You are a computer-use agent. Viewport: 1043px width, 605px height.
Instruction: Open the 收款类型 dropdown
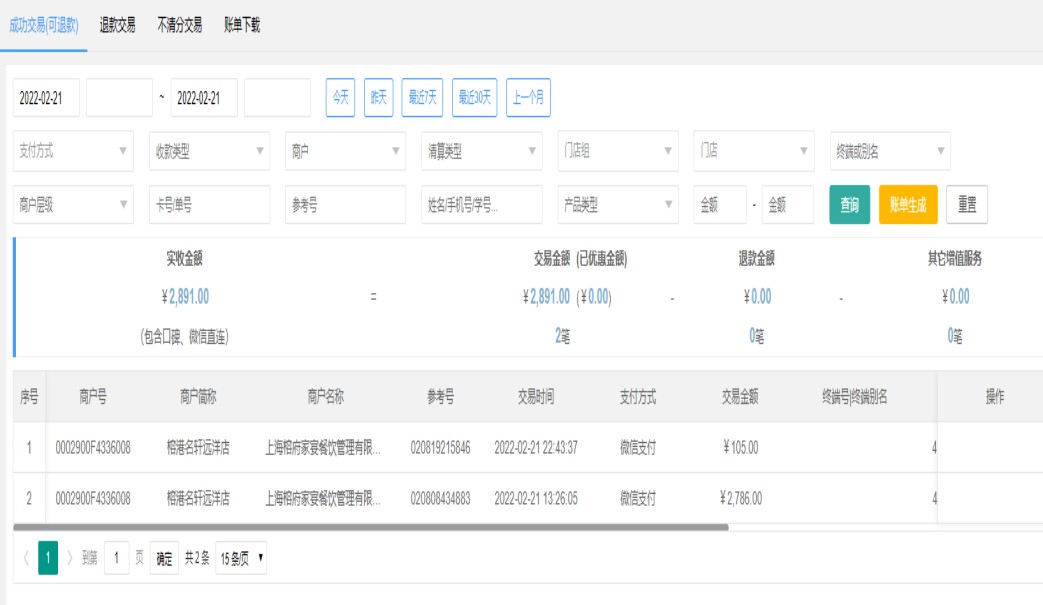tap(209, 151)
